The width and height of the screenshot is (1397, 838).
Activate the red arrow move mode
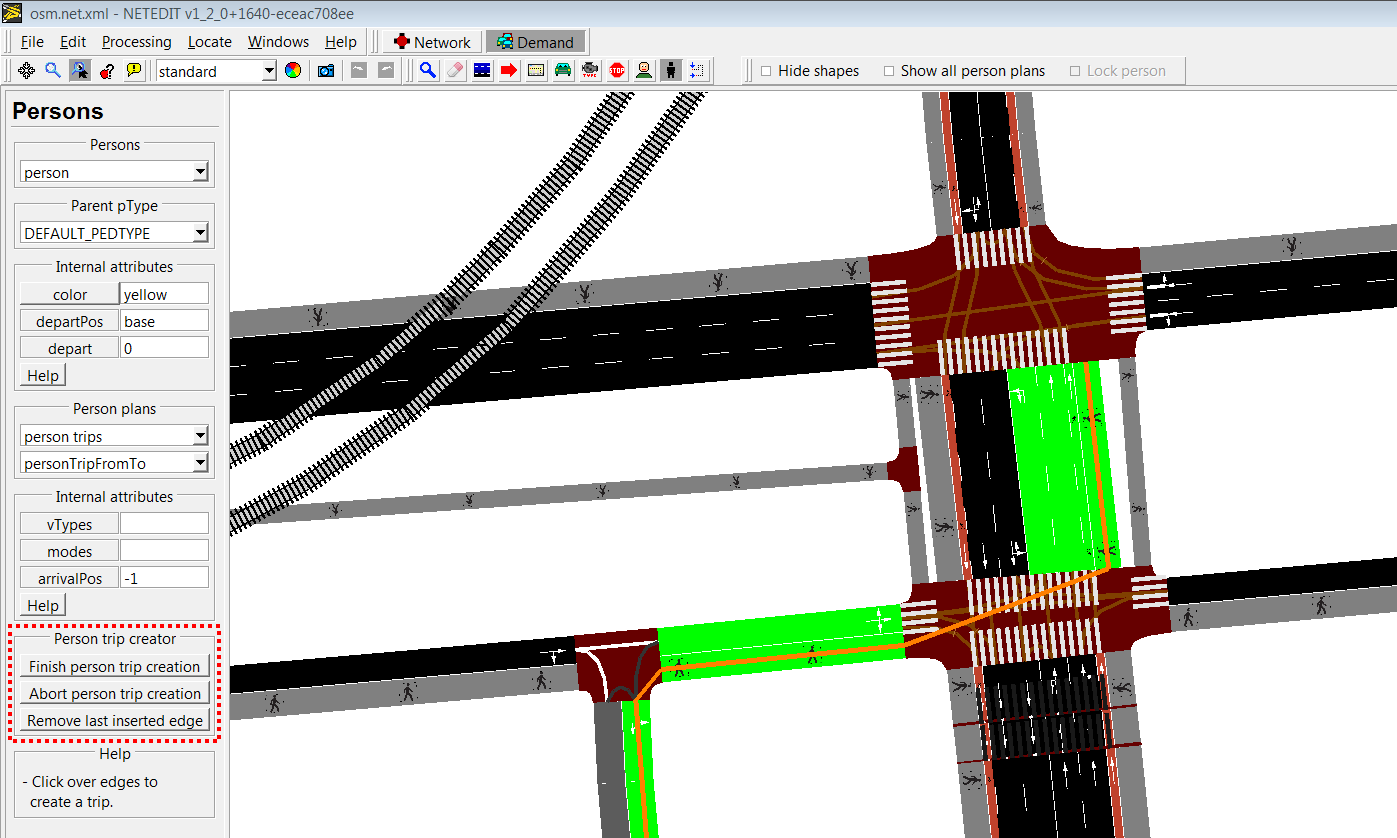[509, 71]
